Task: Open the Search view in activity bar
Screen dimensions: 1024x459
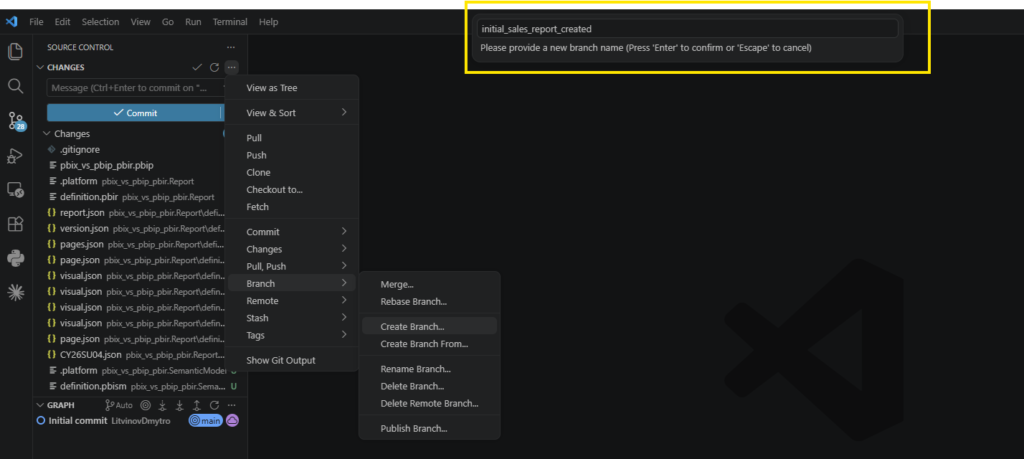Action: pyautogui.click(x=15, y=86)
